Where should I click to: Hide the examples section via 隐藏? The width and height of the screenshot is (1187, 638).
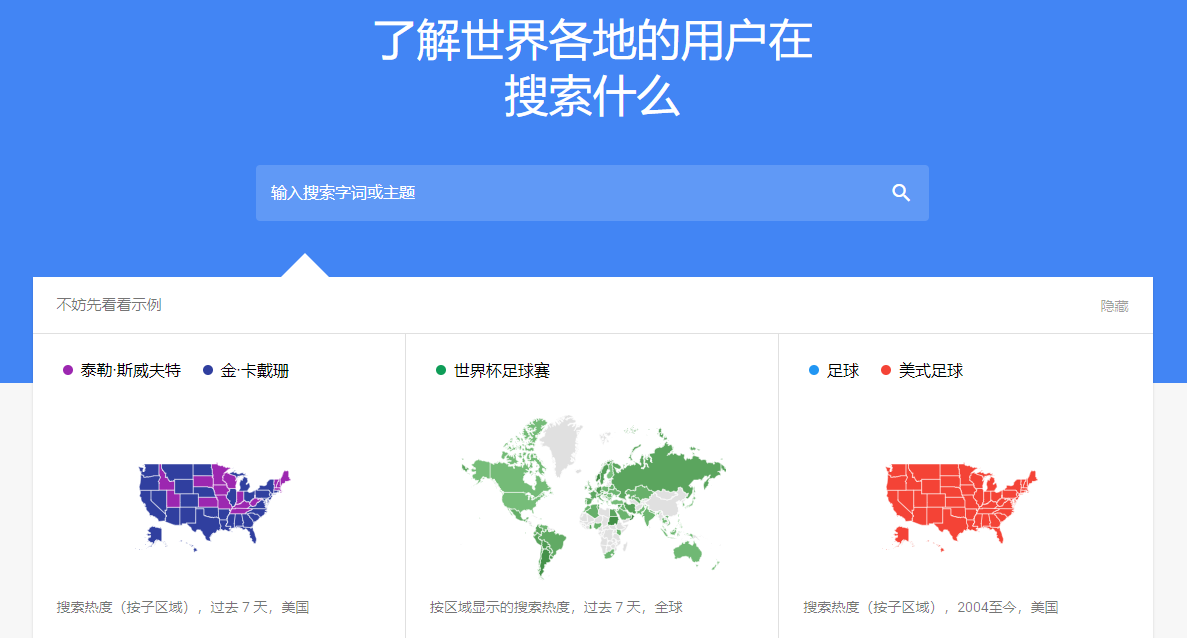pyautogui.click(x=1117, y=306)
